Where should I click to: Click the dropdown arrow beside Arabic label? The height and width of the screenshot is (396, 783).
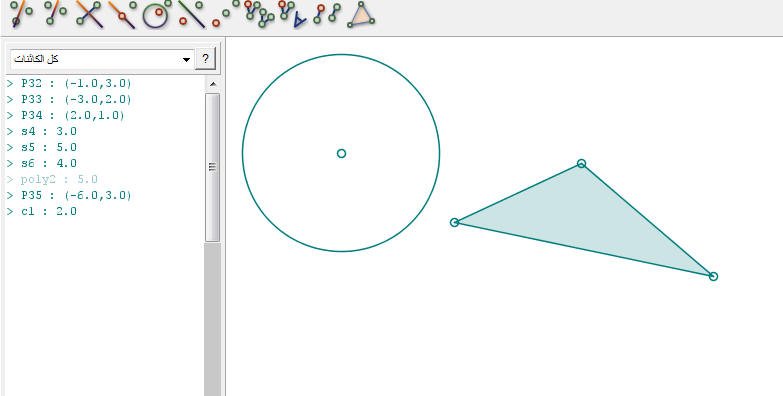click(x=186, y=59)
